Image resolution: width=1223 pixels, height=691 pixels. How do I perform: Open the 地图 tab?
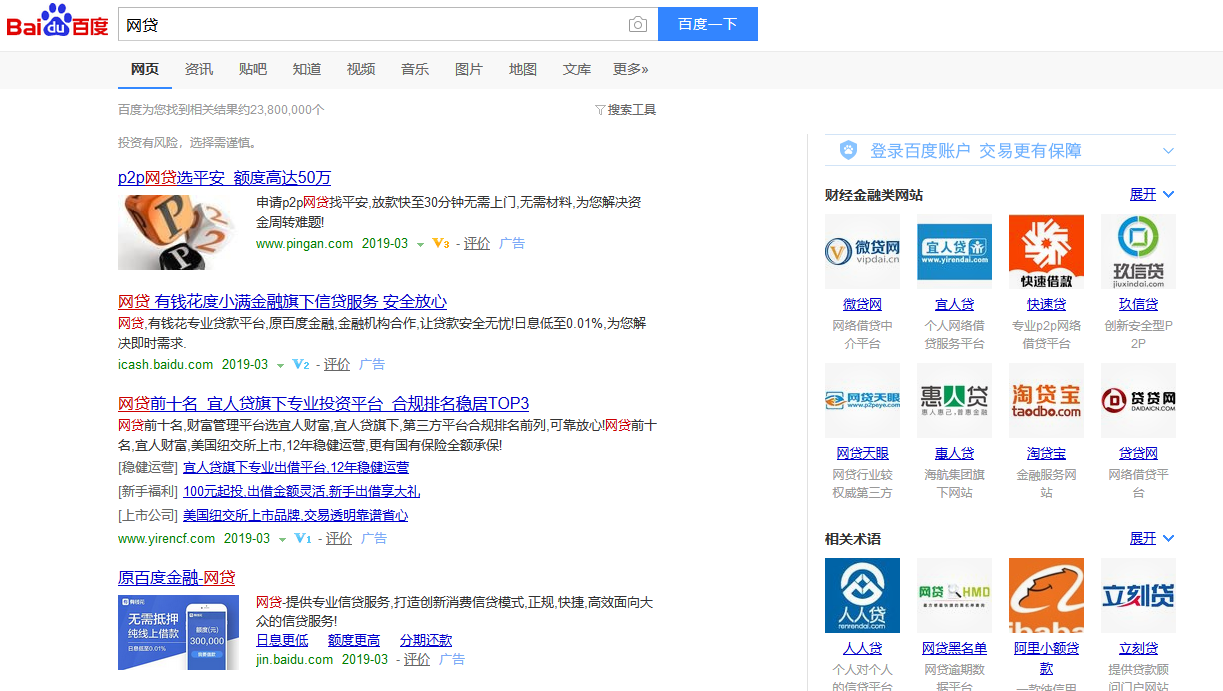coord(523,69)
